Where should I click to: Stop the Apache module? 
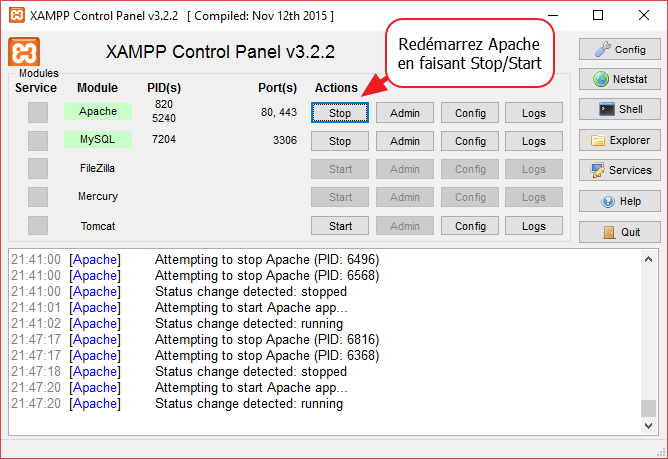click(x=340, y=113)
